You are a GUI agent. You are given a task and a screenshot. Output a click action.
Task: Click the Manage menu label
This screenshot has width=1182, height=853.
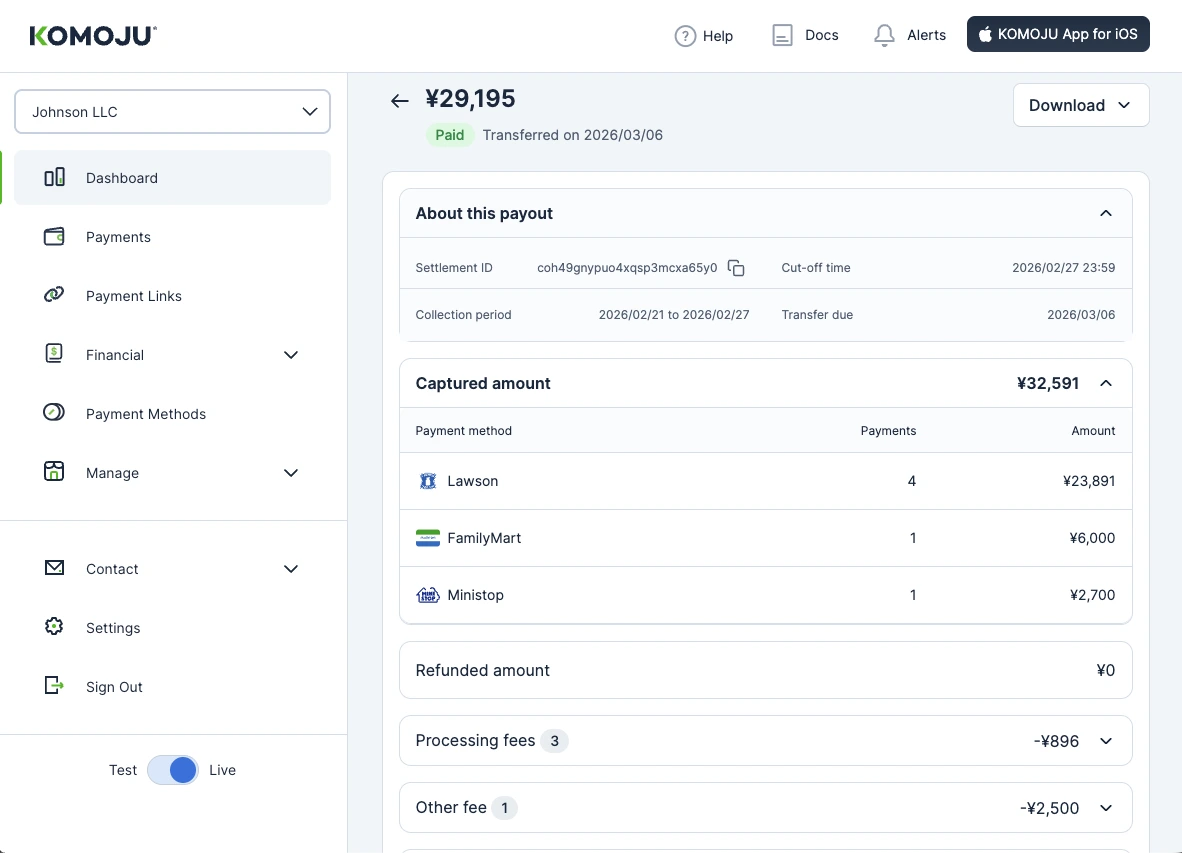point(112,473)
